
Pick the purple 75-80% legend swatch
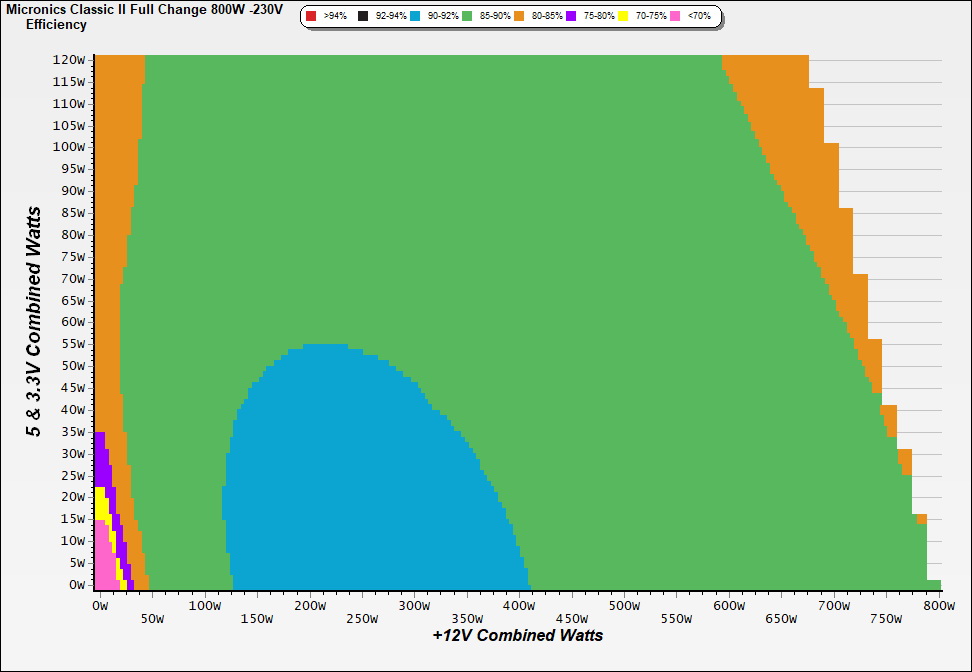[571, 17]
